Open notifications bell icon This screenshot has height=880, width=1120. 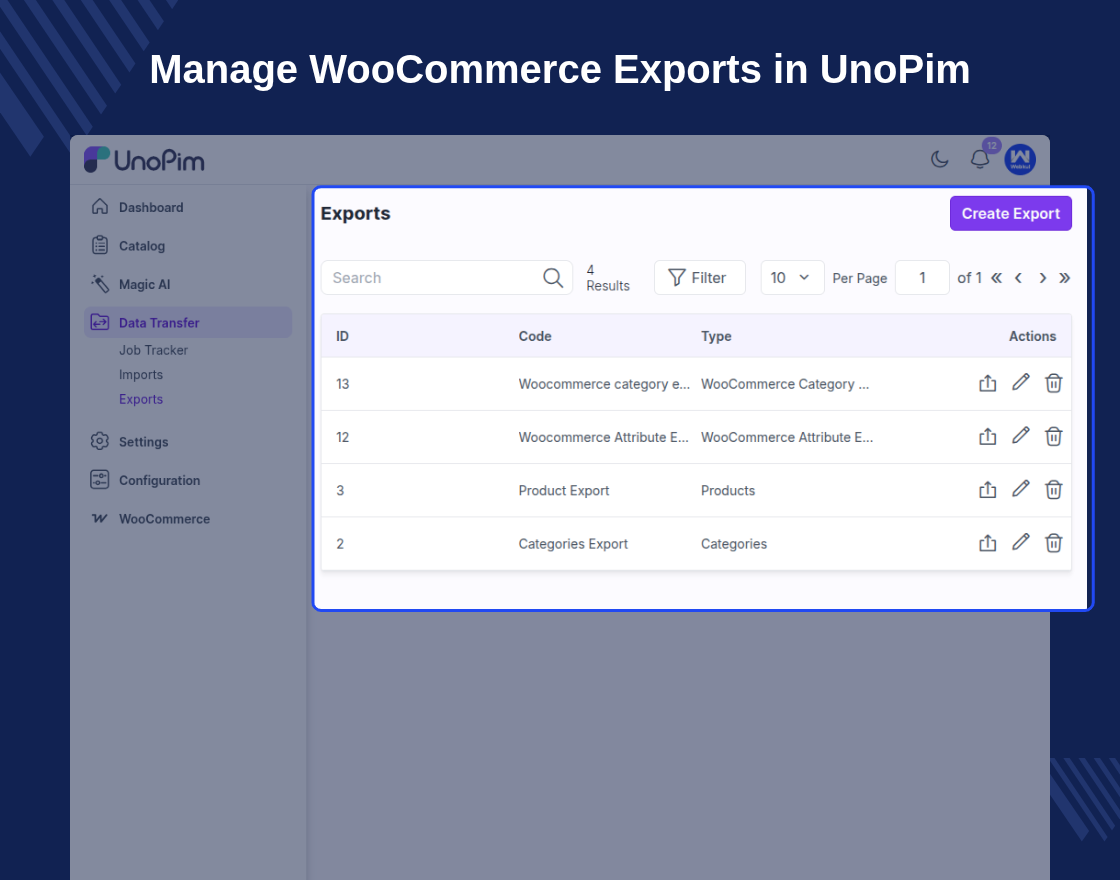tap(980, 159)
